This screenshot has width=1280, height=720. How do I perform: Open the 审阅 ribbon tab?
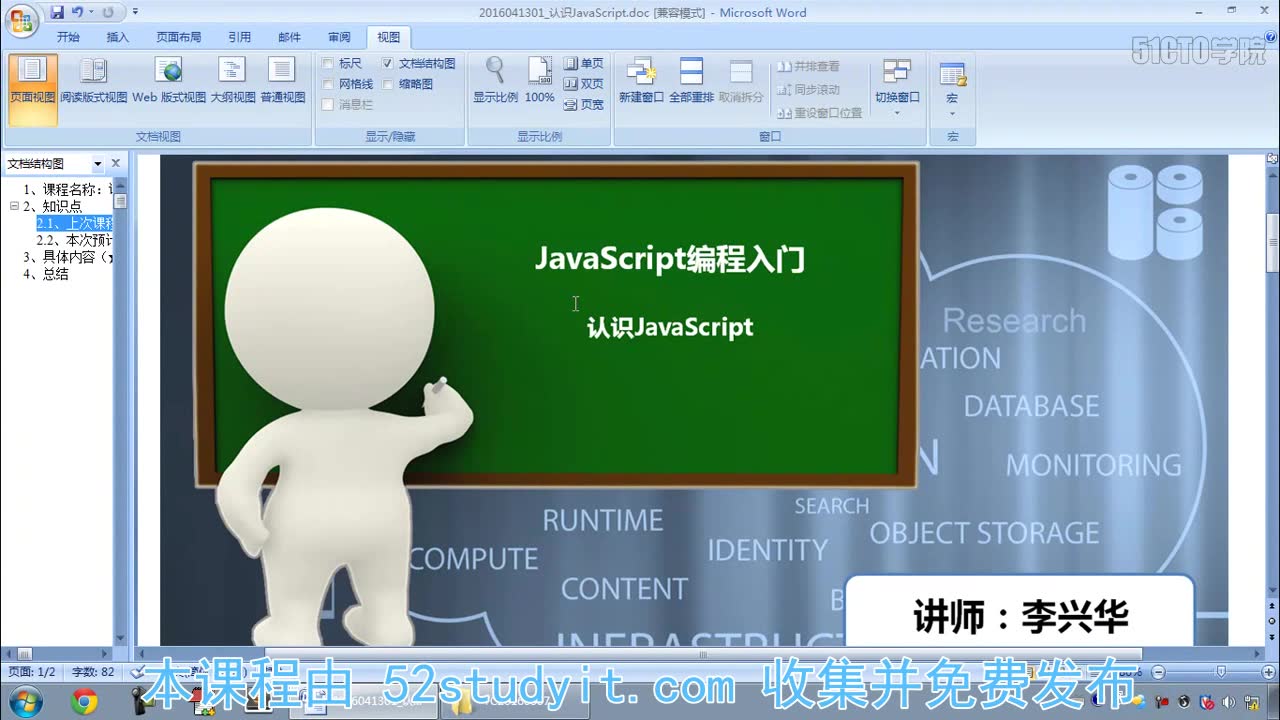click(340, 37)
